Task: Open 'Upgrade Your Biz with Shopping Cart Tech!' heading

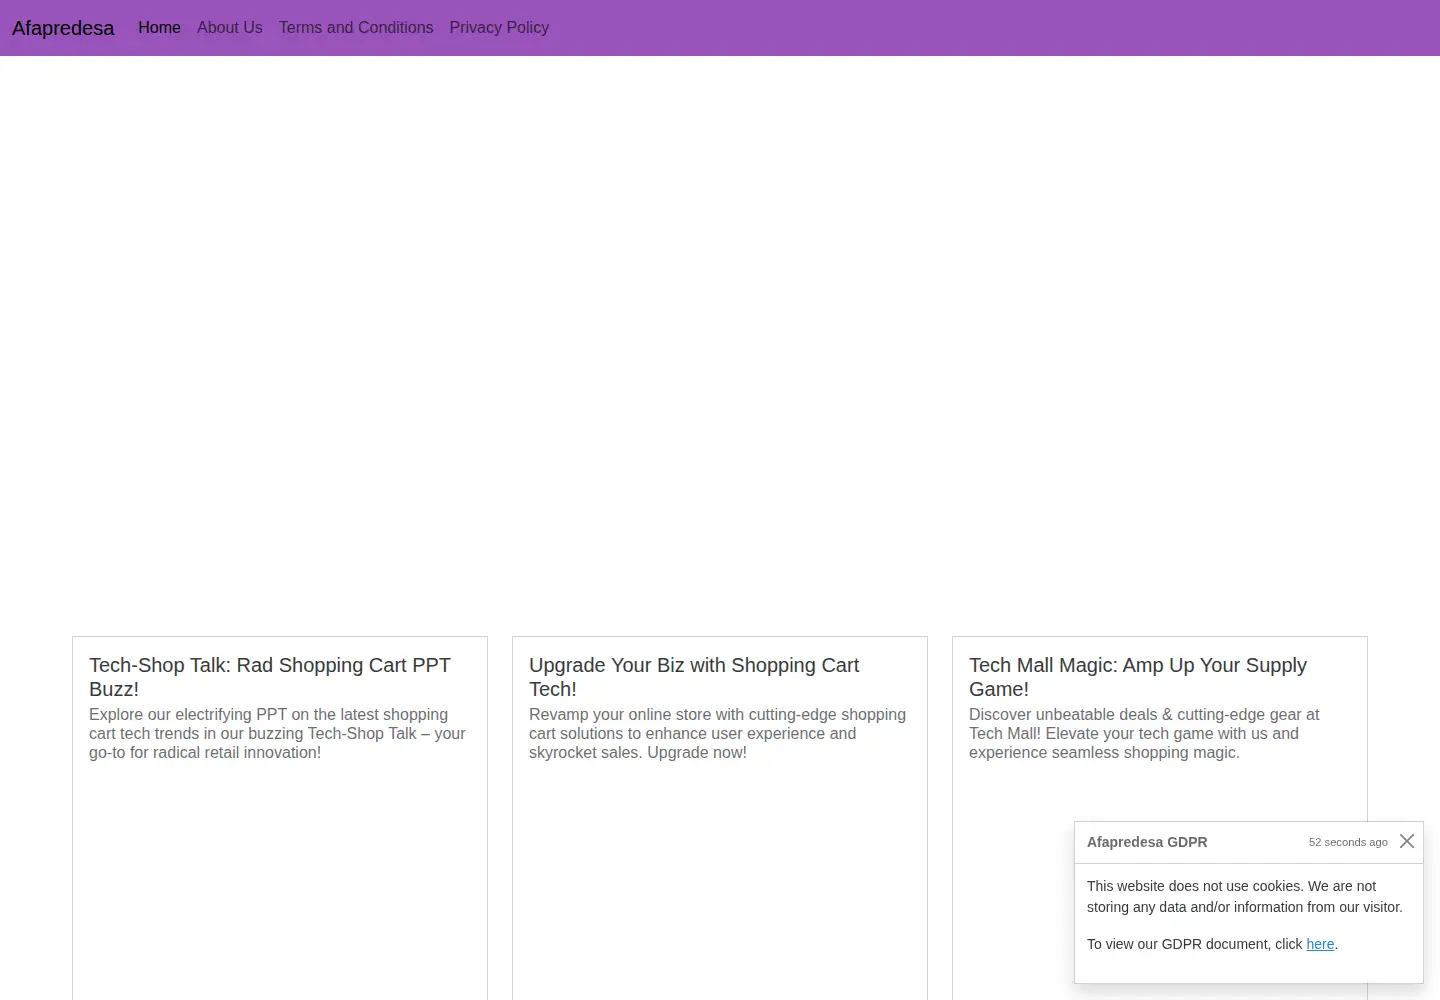Action: pyautogui.click(x=694, y=677)
